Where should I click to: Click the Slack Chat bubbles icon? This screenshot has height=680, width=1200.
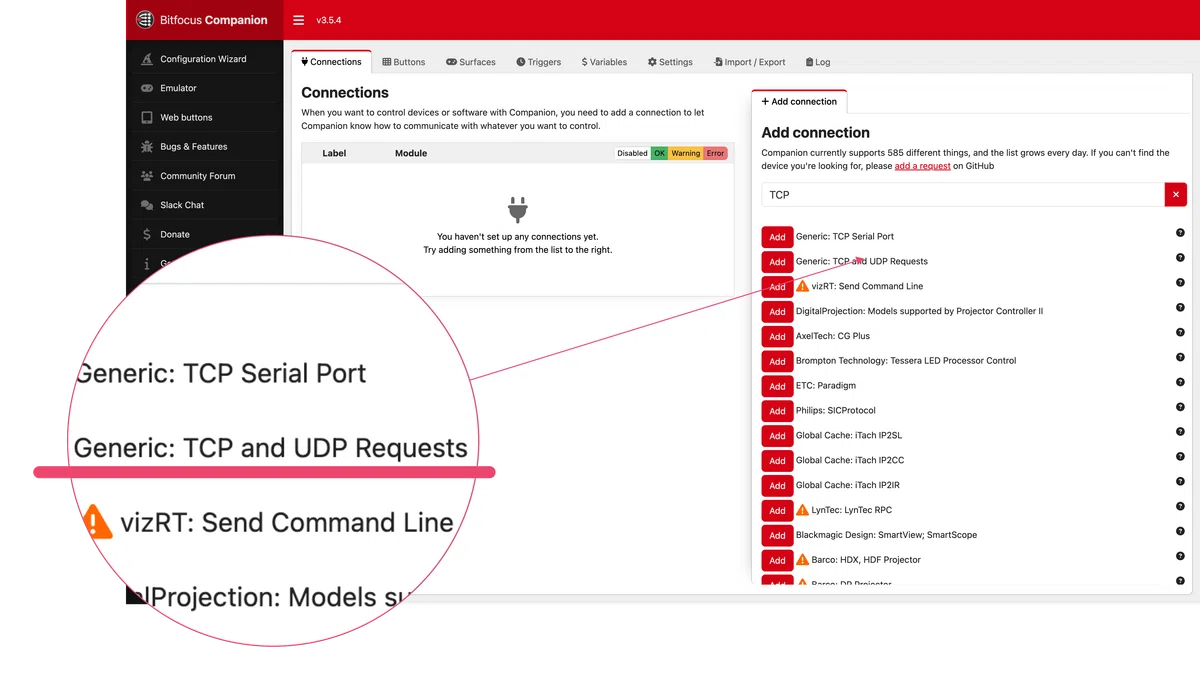tap(147, 205)
